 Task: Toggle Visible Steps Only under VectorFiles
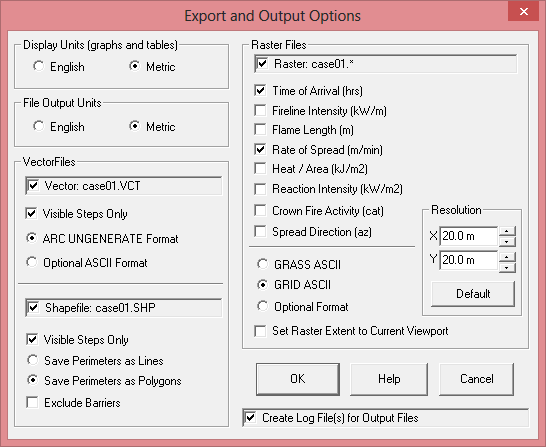click(31, 213)
